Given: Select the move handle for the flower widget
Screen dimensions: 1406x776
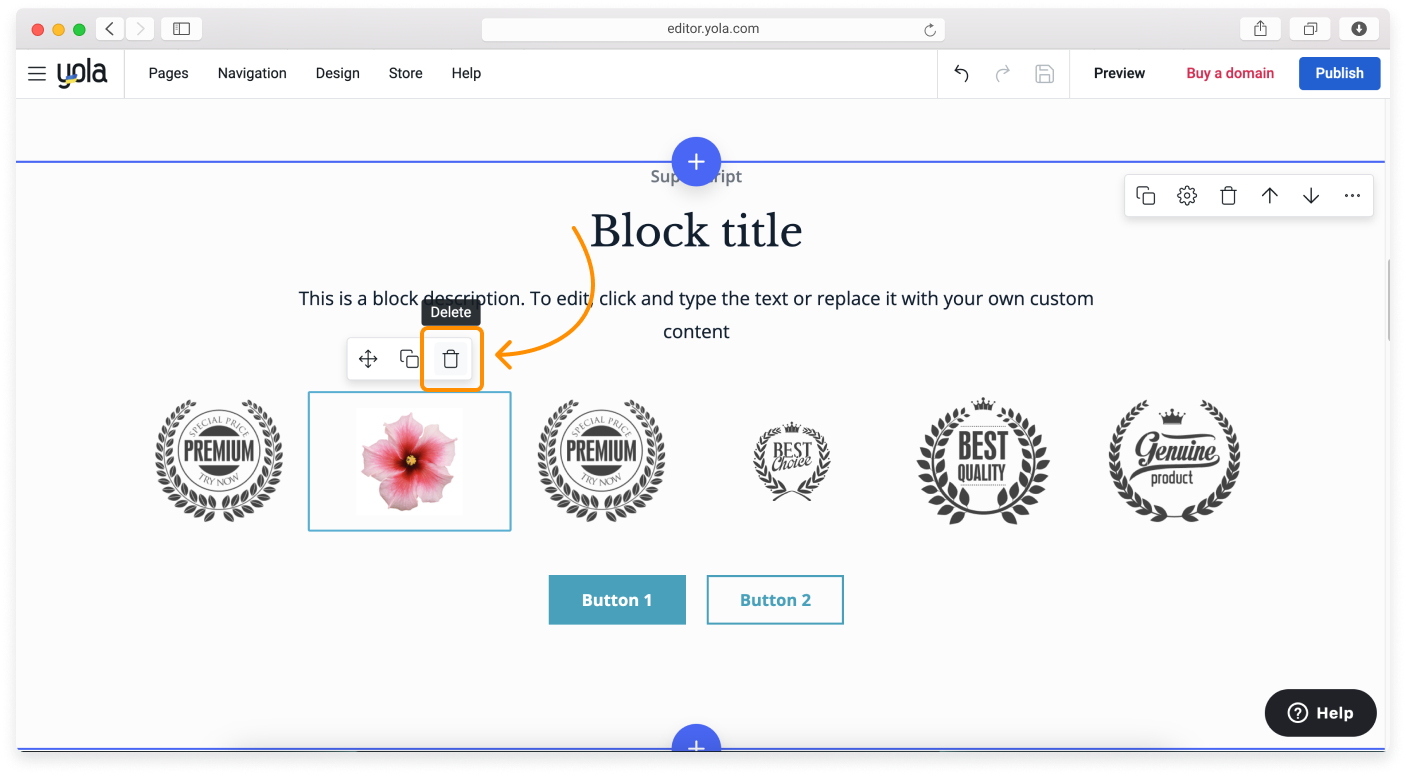Looking at the screenshot, I should 367,358.
